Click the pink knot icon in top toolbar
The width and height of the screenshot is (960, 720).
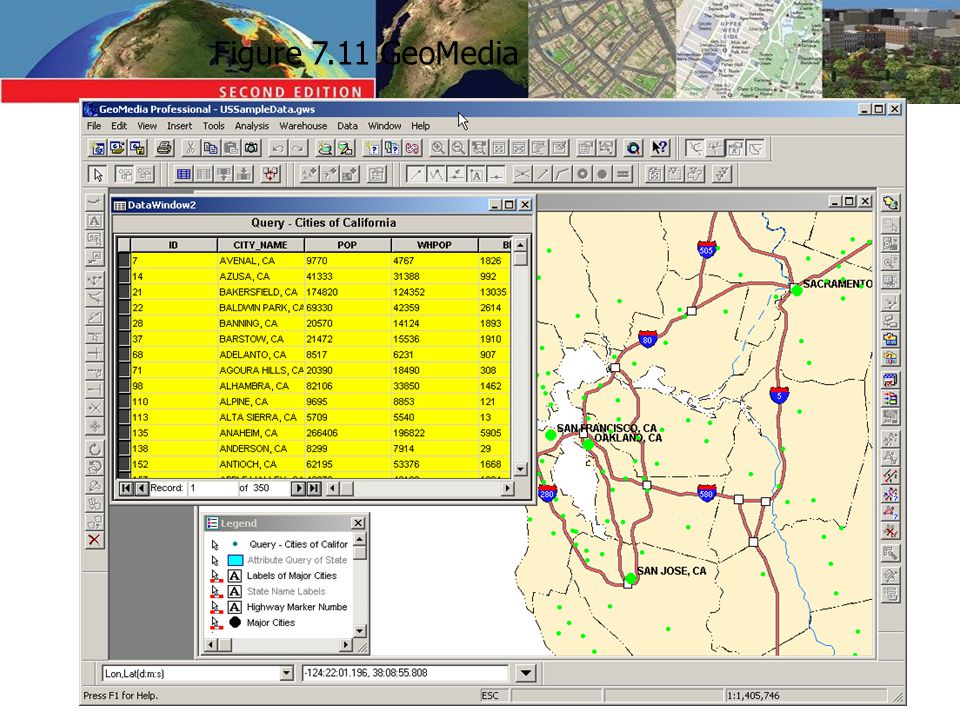click(412, 148)
